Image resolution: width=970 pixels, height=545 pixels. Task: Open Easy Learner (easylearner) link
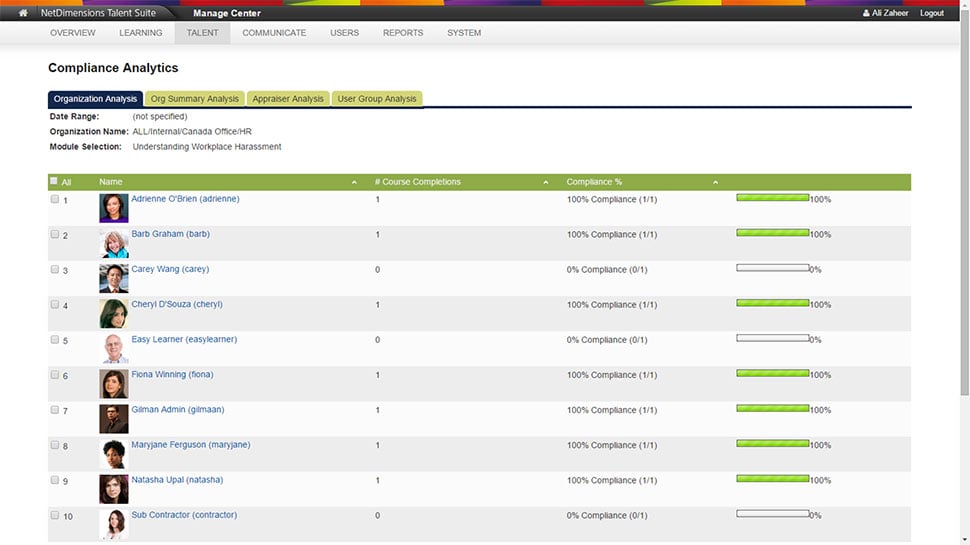click(184, 340)
